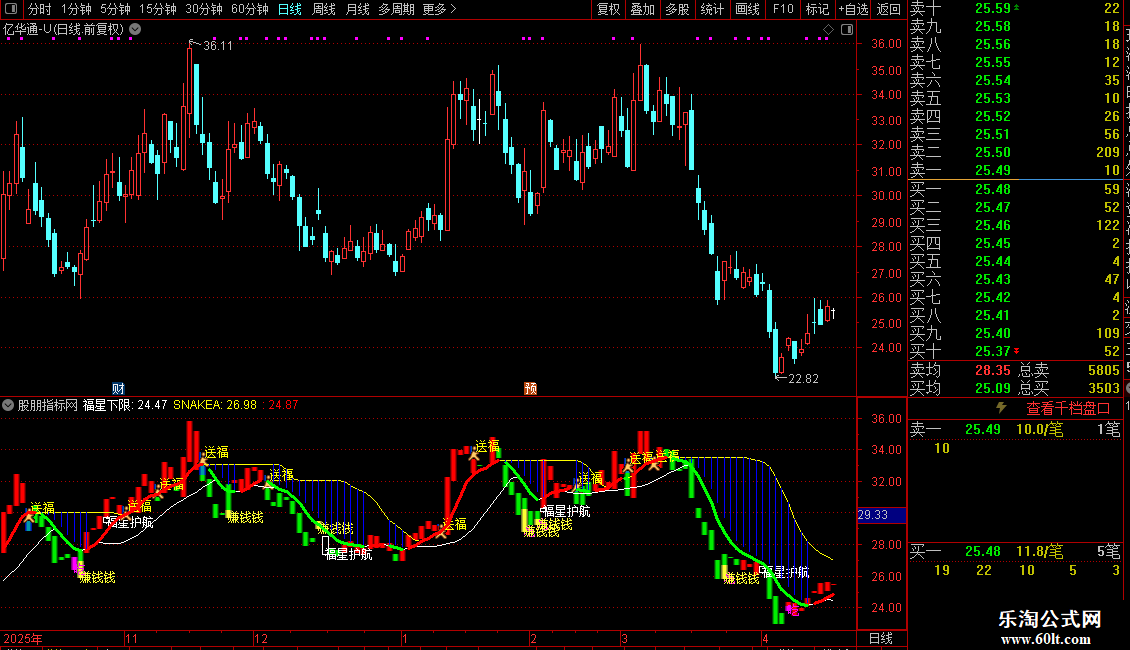The width and height of the screenshot is (1130, 650).
Task: Open F10 company information
Action: (783, 9)
